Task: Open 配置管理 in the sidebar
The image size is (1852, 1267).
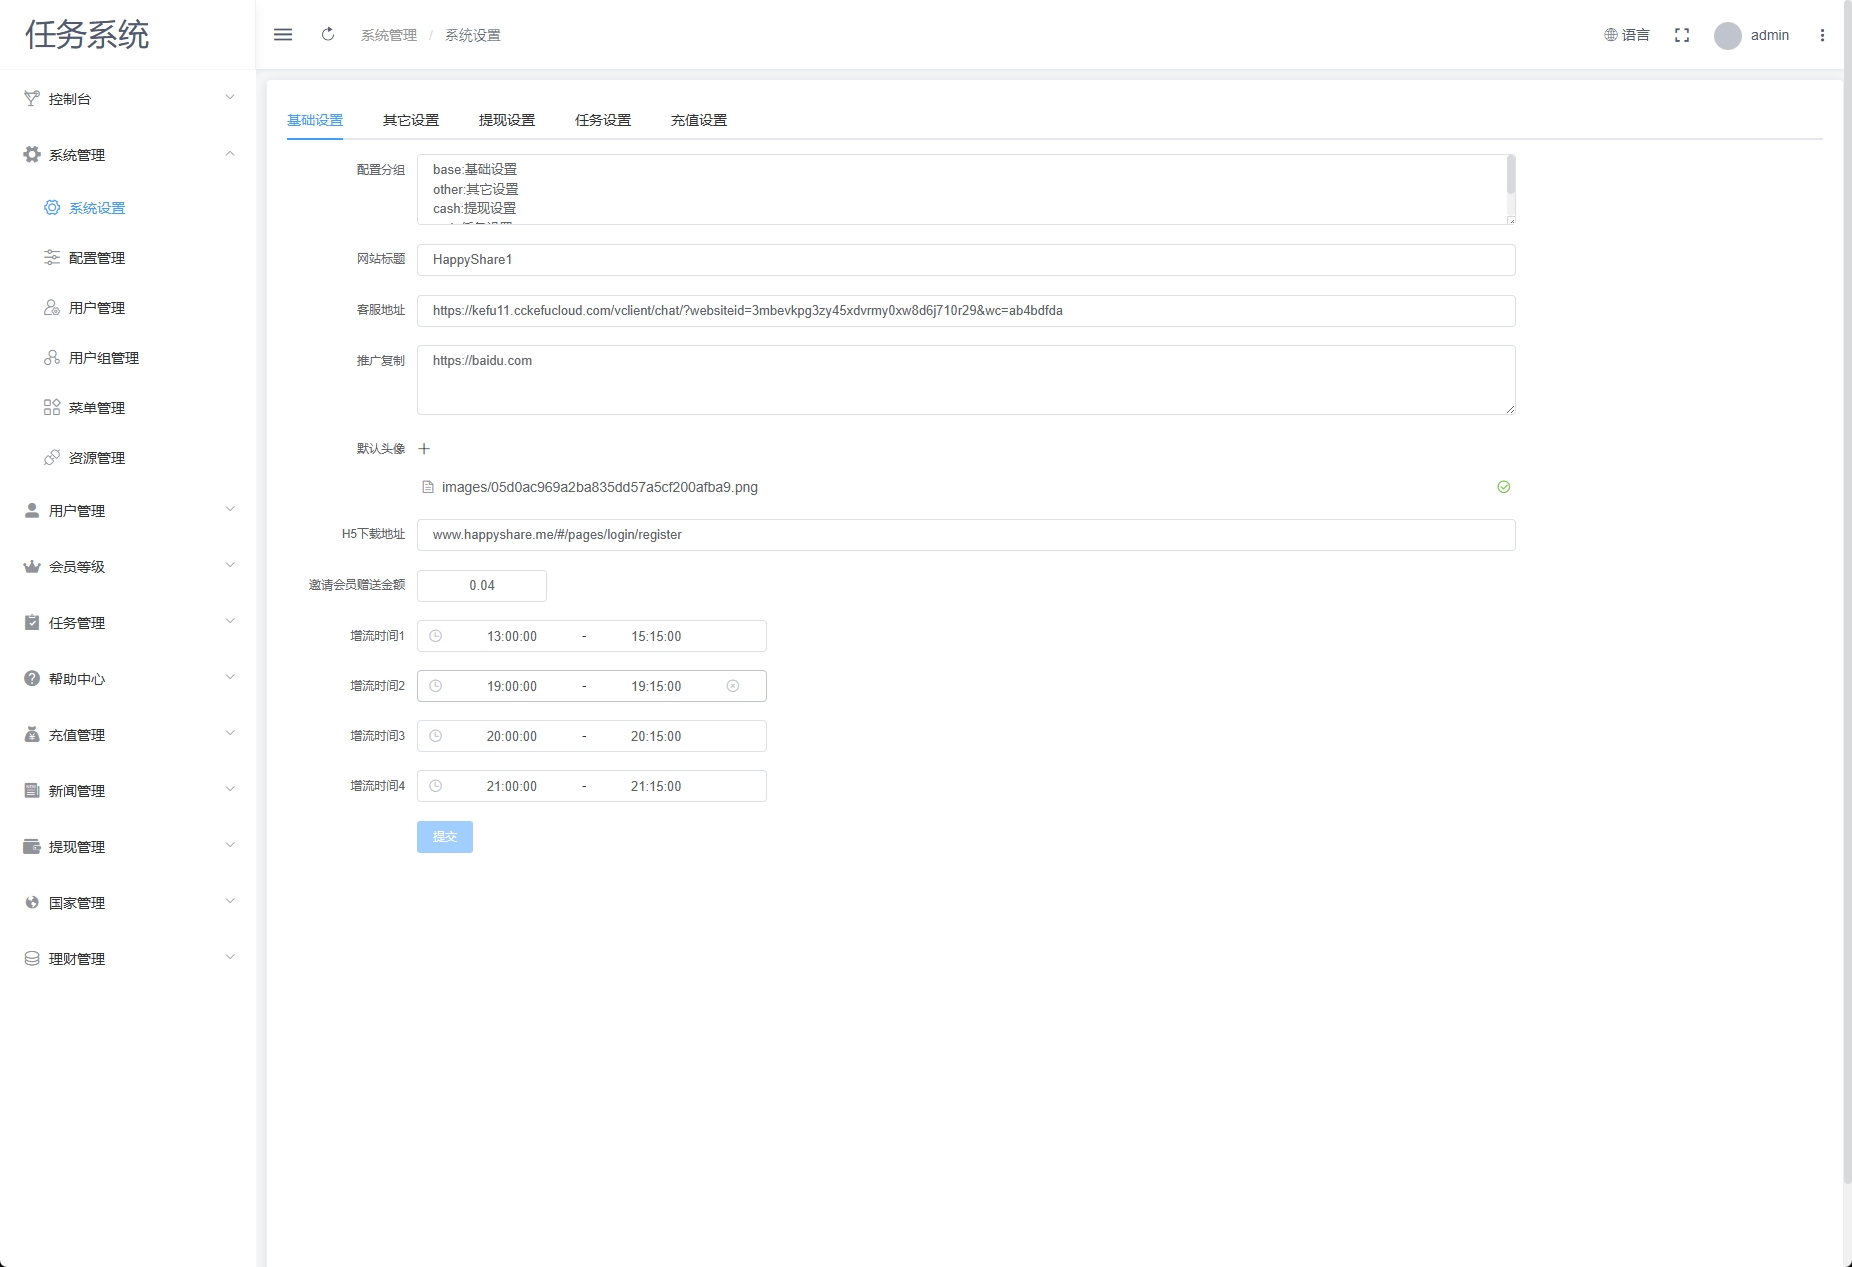Action: point(97,258)
